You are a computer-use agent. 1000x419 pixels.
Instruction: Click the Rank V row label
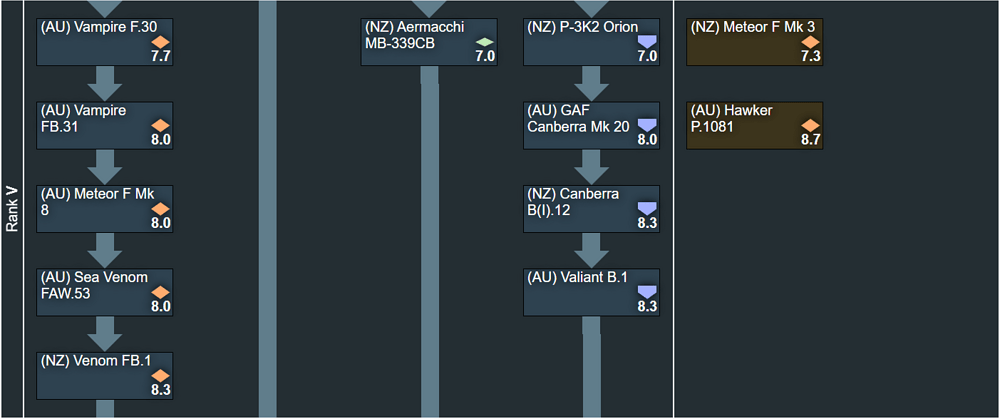tap(12, 208)
